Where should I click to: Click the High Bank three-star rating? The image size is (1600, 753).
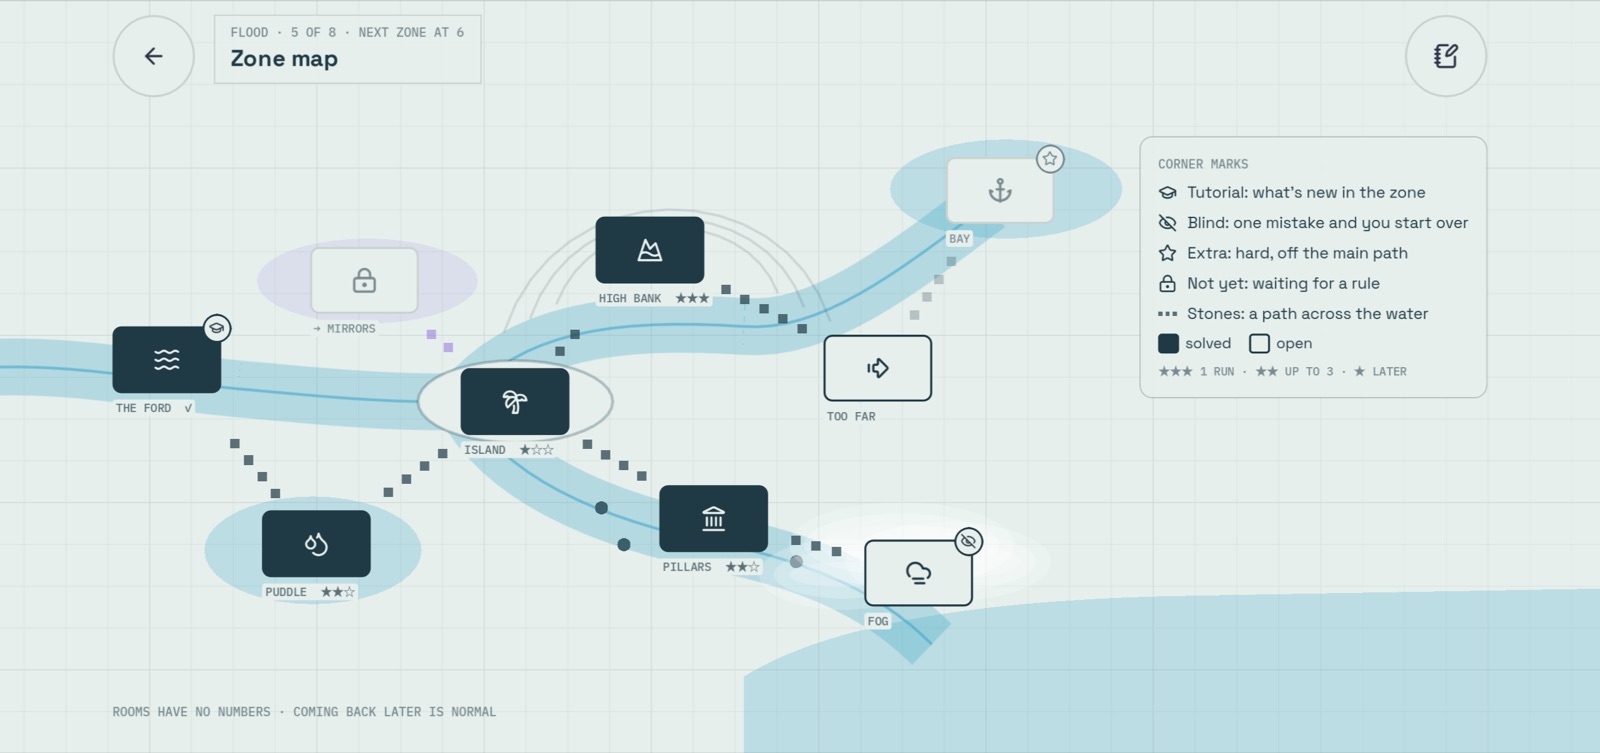coord(692,298)
